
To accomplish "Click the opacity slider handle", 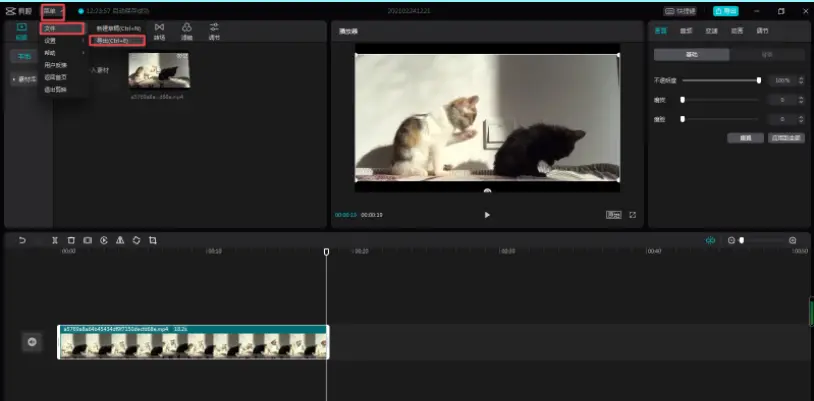I will [759, 79].
